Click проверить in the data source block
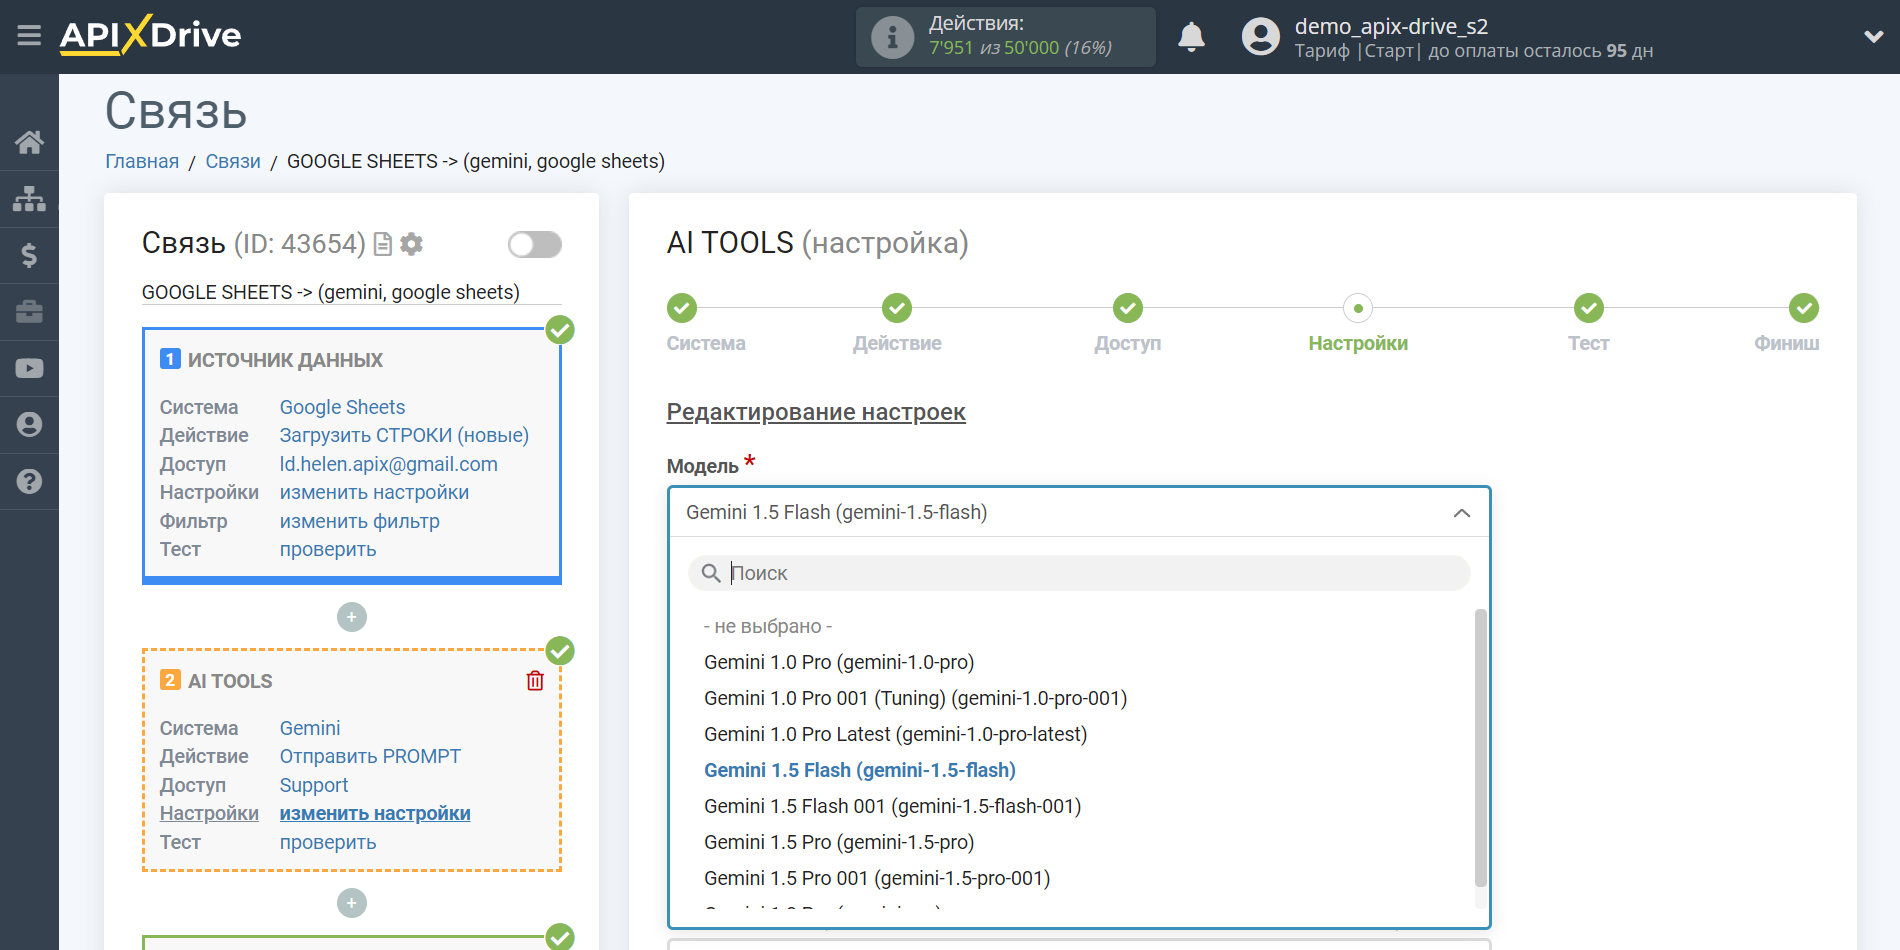The width and height of the screenshot is (1900, 950). click(328, 549)
